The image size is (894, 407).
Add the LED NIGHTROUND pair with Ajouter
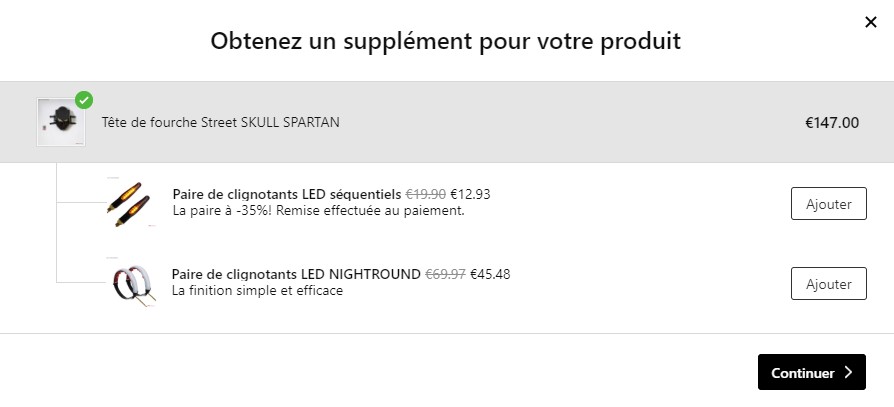coord(828,283)
